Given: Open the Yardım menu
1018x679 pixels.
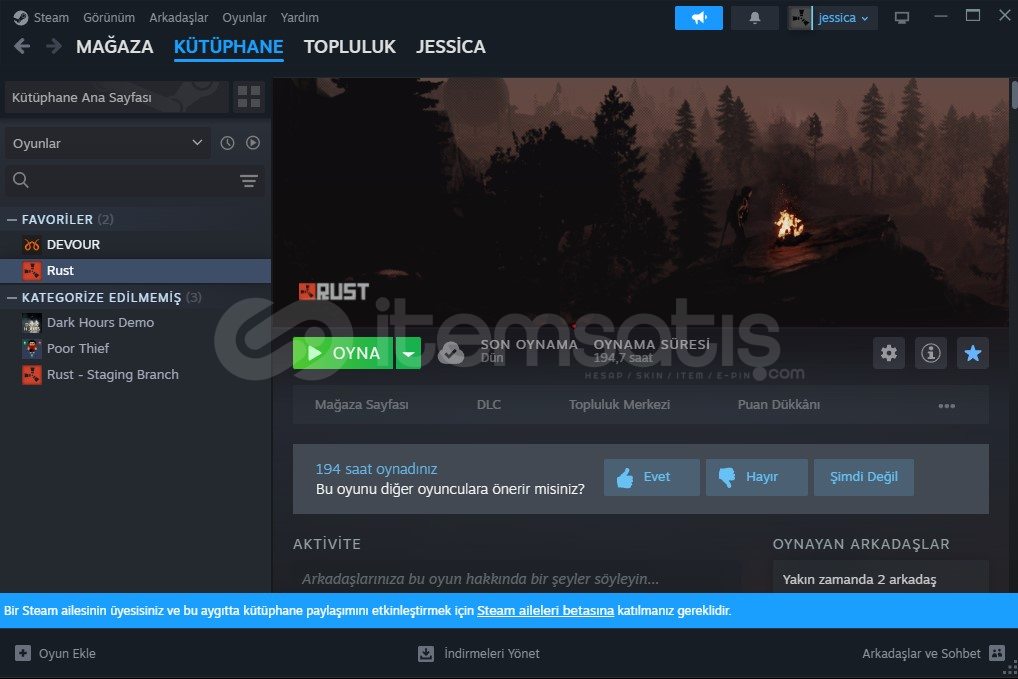Looking at the screenshot, I should pos(299,18).
